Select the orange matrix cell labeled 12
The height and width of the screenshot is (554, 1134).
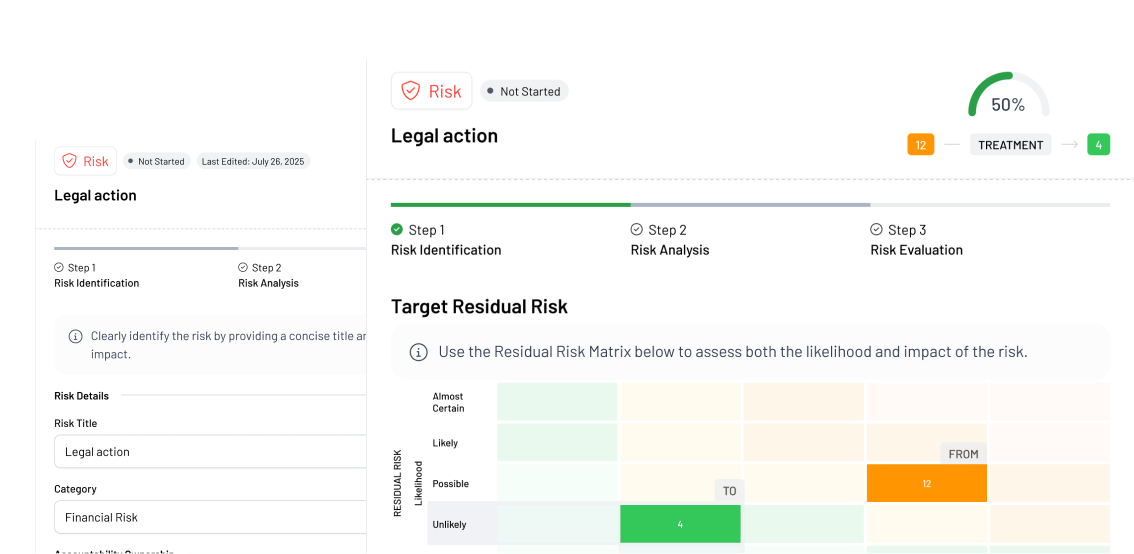(x=926, y=483)
